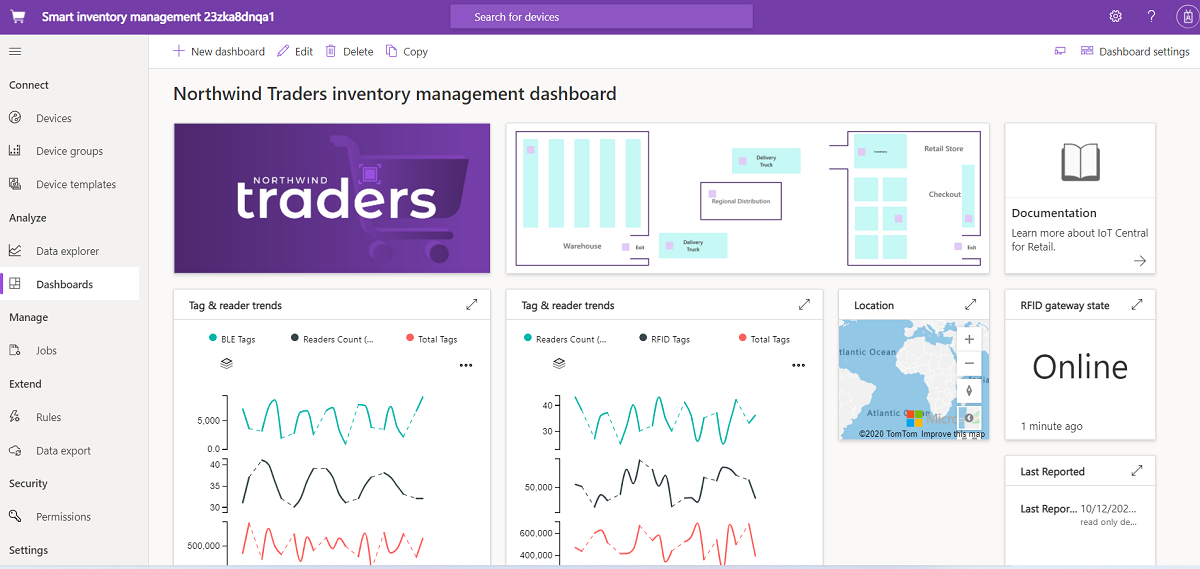Viewport: 1200px width, 569px height.
Task: Expand the Last Reported tile
Action: pos(1136,471)
